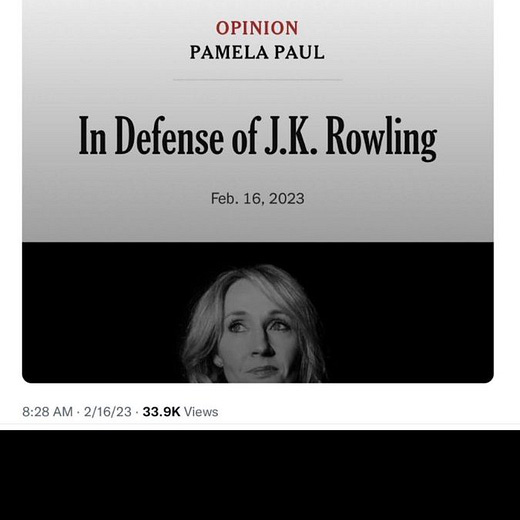This screenshot has width=520, height=520.
Task: Click the 2/16/23 tweet date
Action: click(107, 412)
